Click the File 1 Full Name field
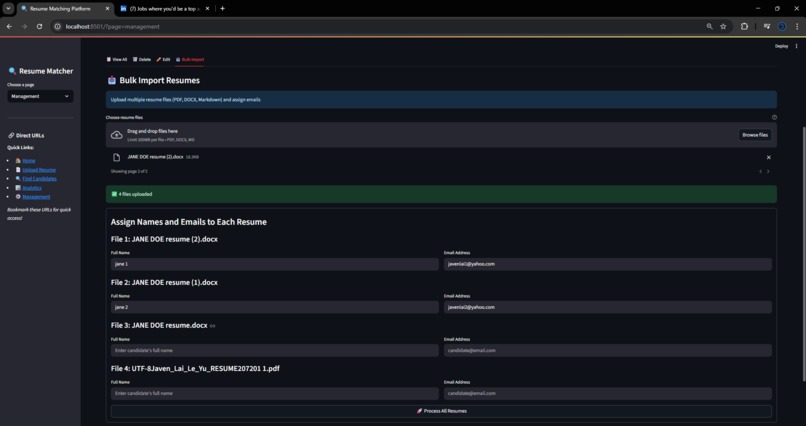 (274, 264)
